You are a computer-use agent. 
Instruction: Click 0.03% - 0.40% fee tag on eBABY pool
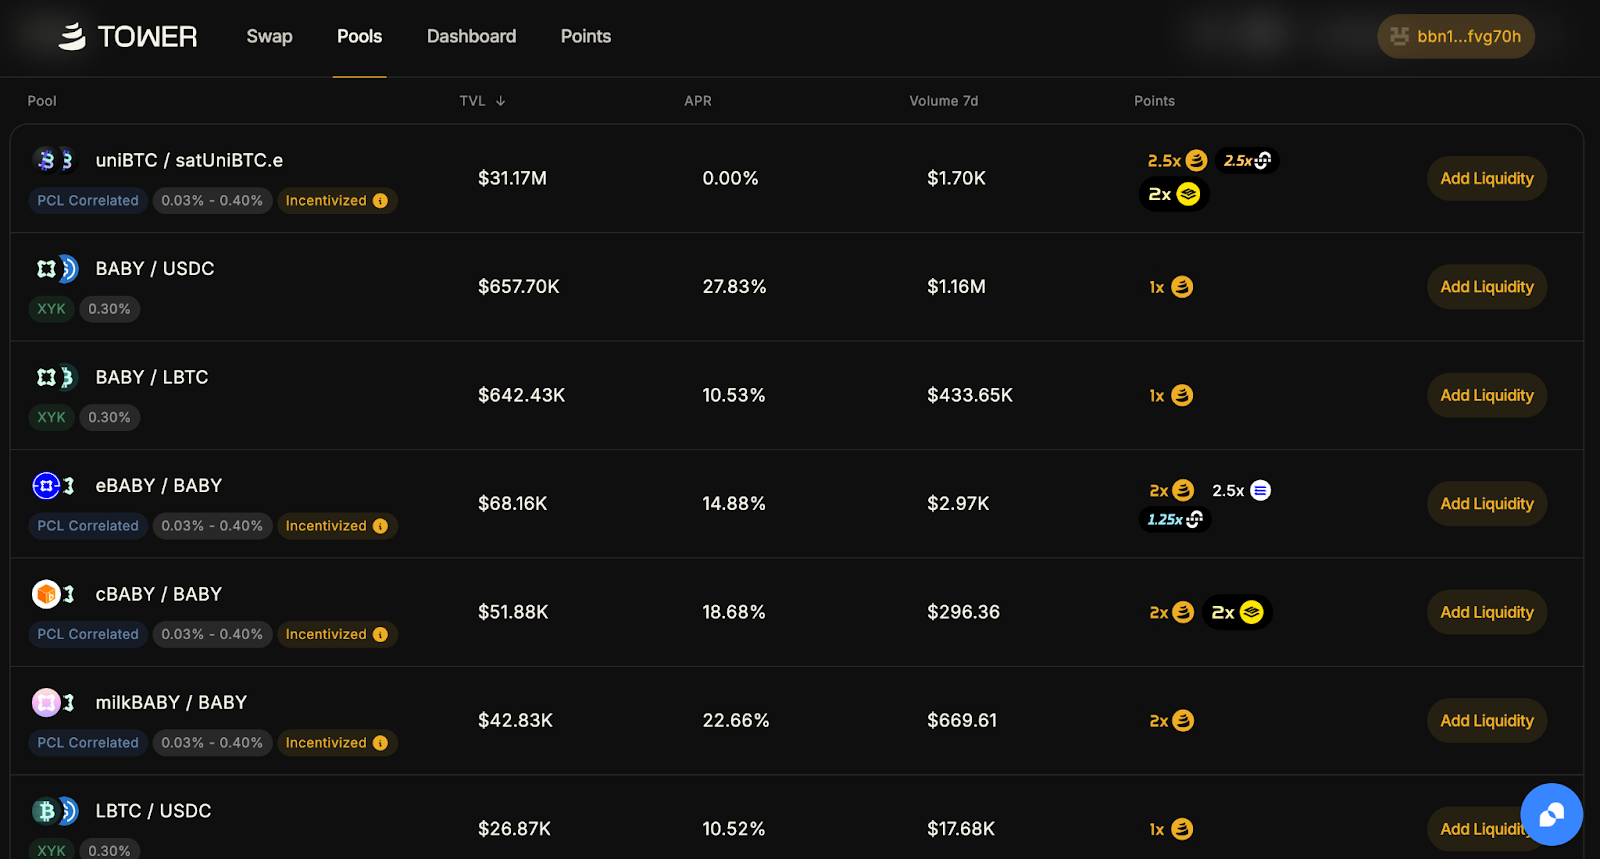tap(212, 526)
